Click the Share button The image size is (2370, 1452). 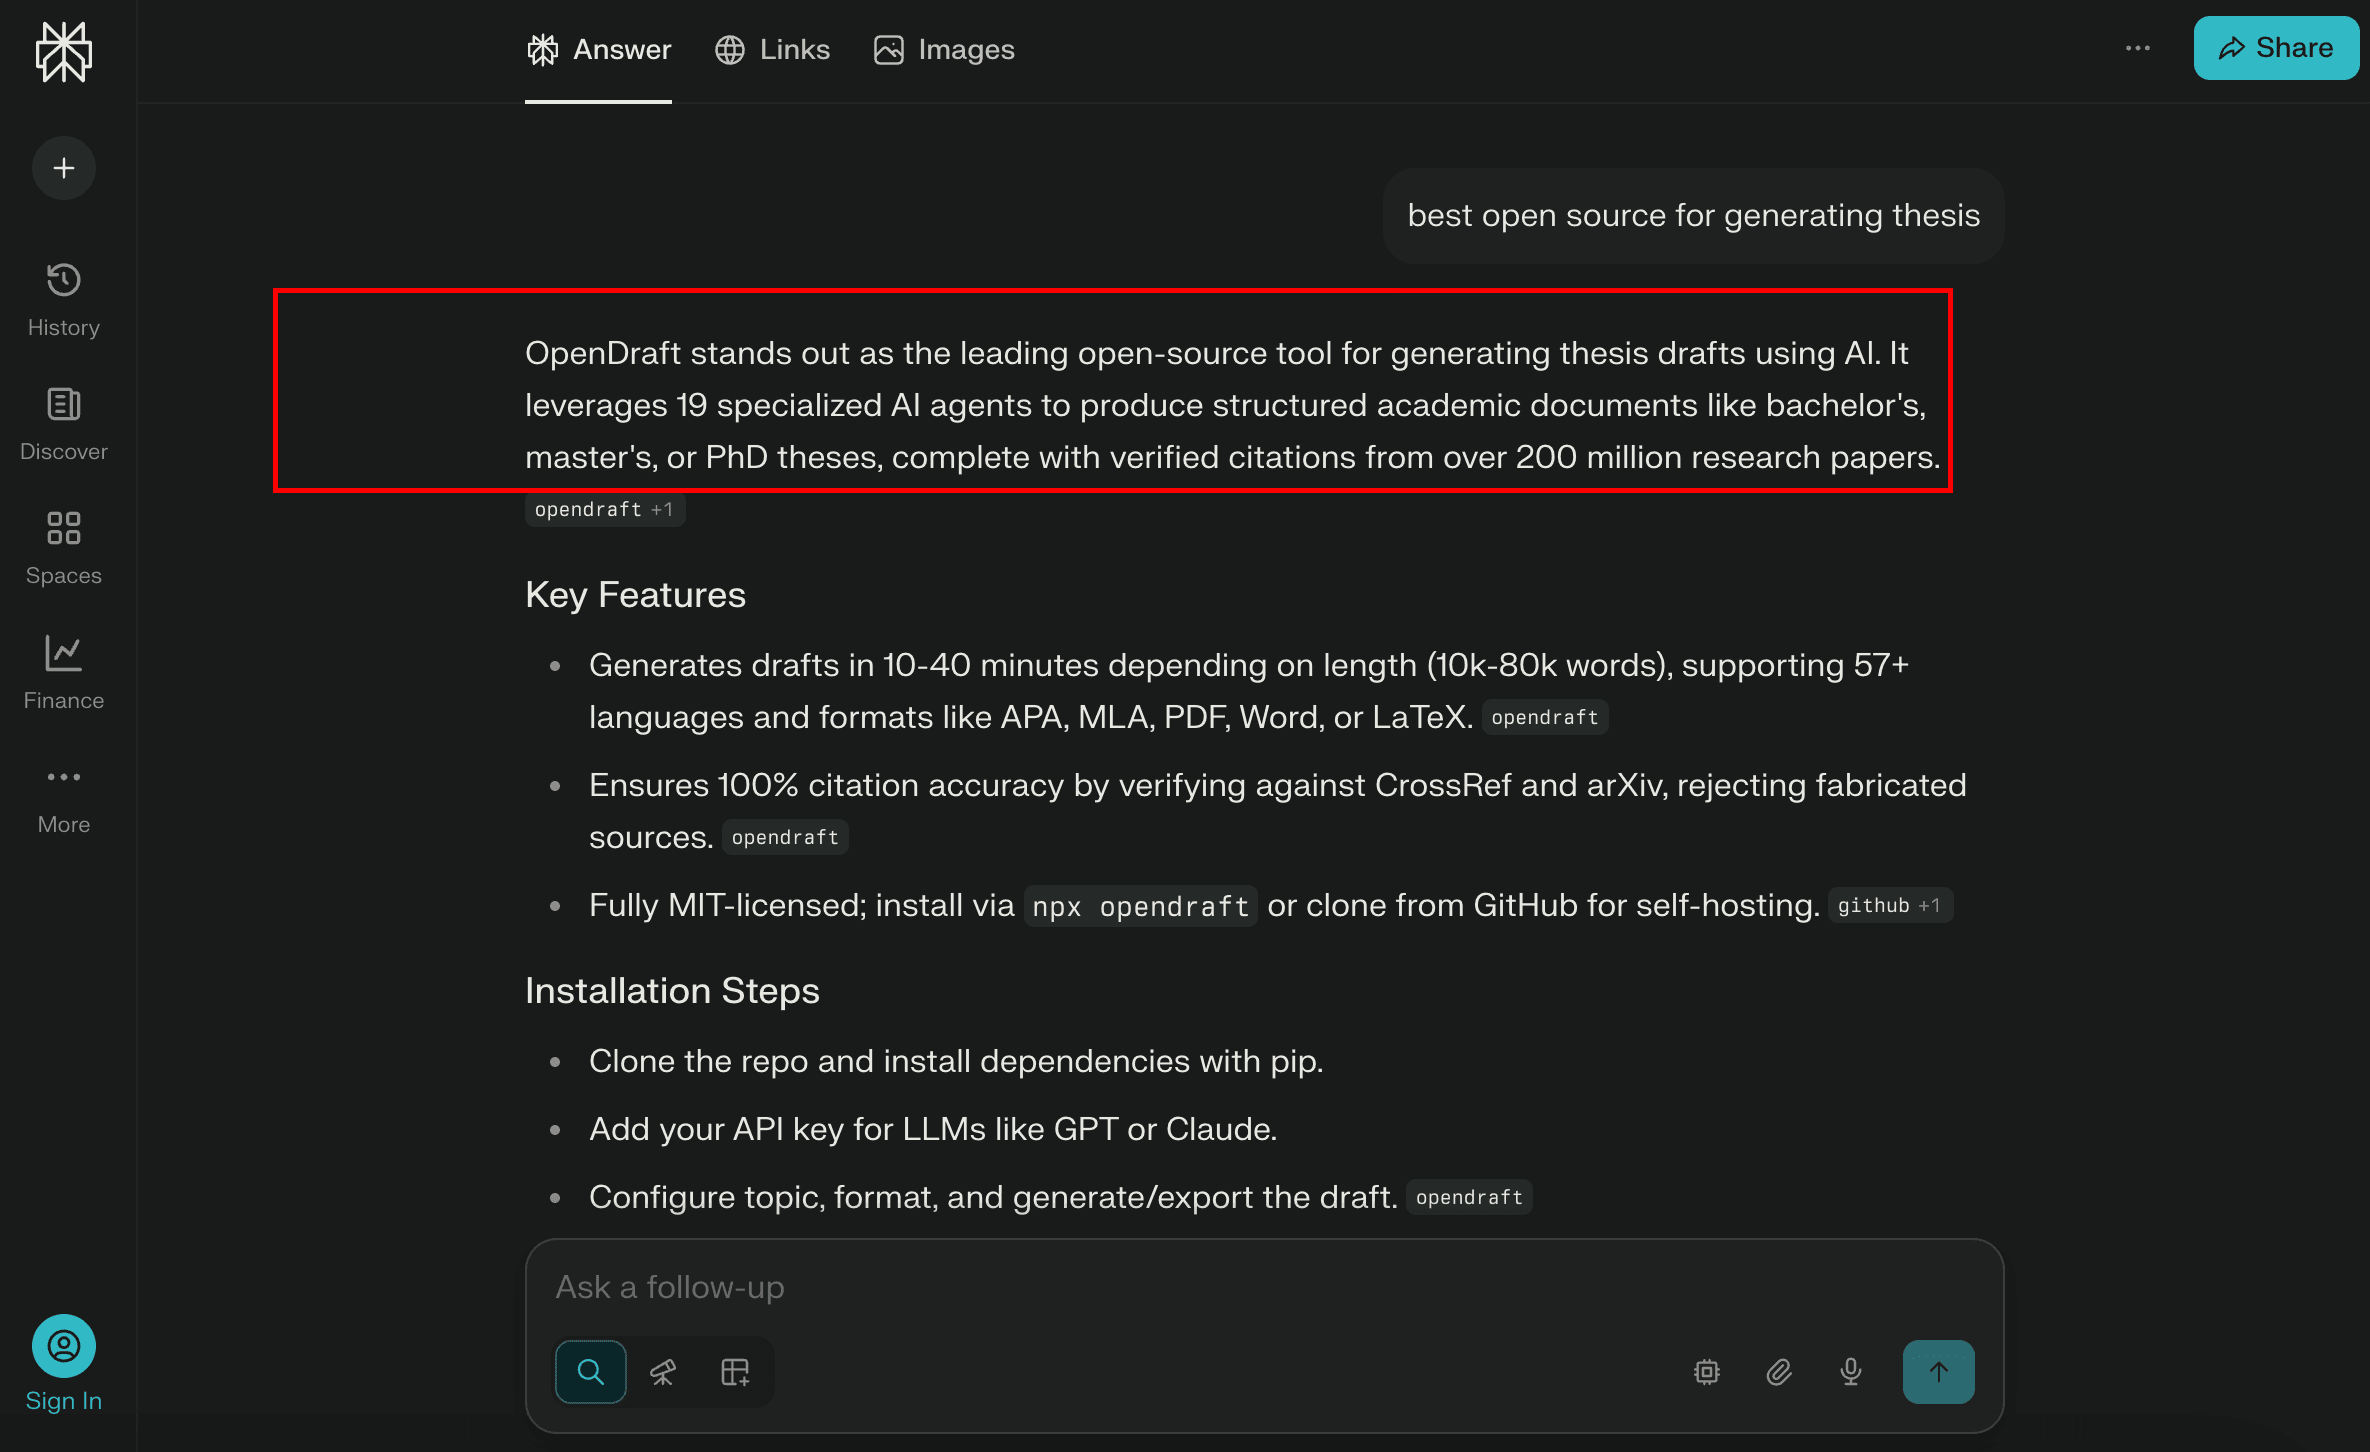2275,47
